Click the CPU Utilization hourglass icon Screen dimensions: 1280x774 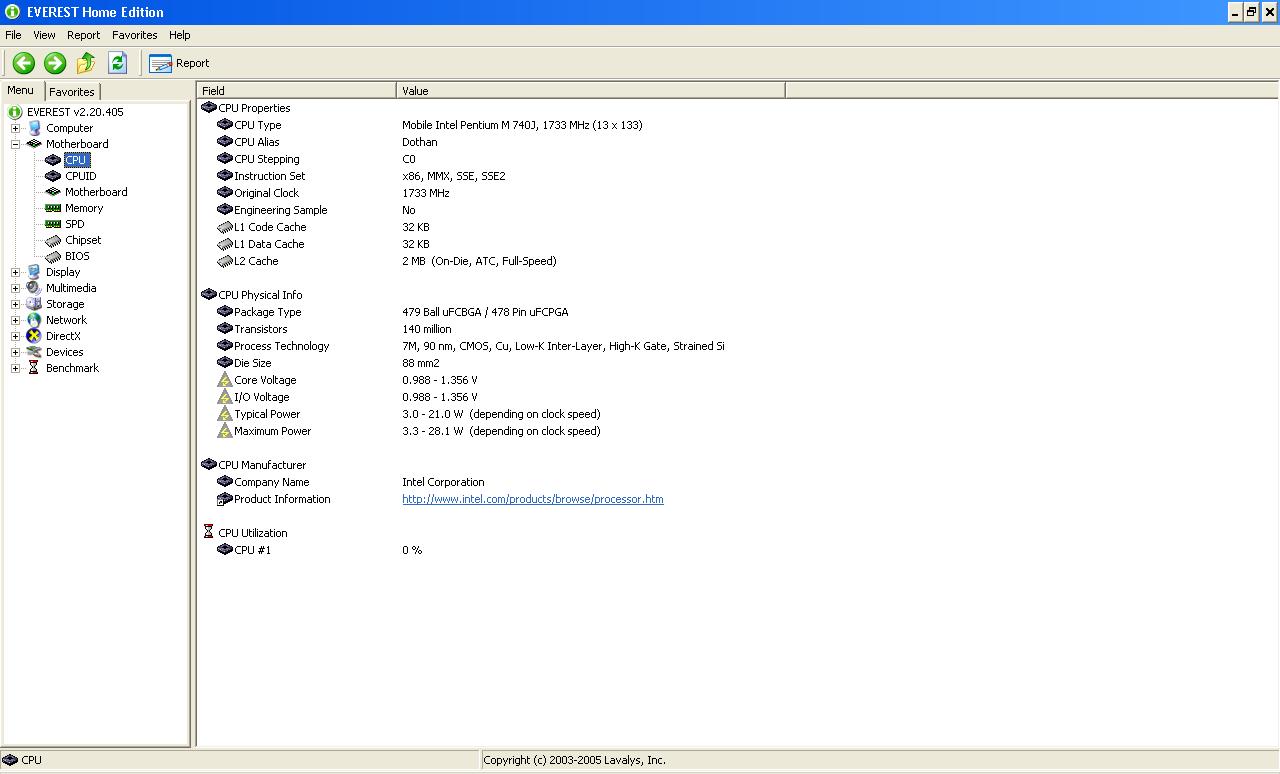[x=209, y=533]
